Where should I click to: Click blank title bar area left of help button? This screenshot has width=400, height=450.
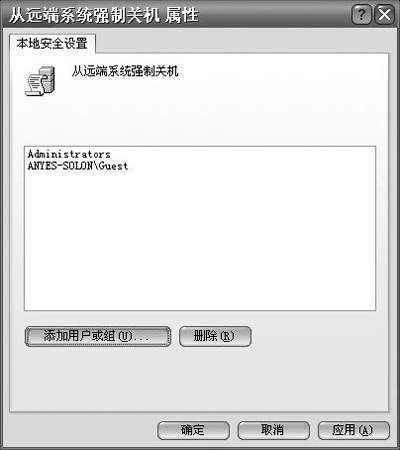[x=273, y=15]
